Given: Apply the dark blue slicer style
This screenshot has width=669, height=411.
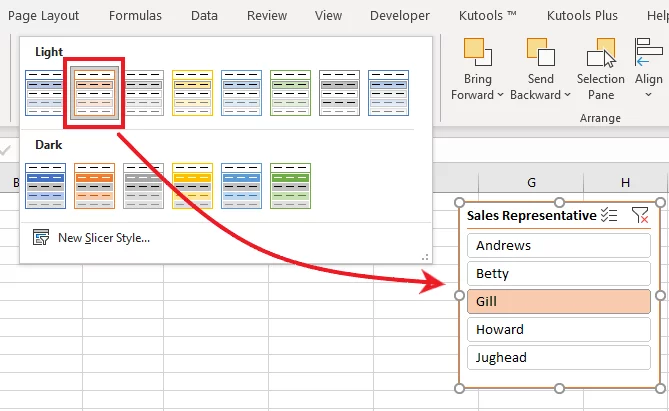Looking at the screenshot, I should coord(45,186).
